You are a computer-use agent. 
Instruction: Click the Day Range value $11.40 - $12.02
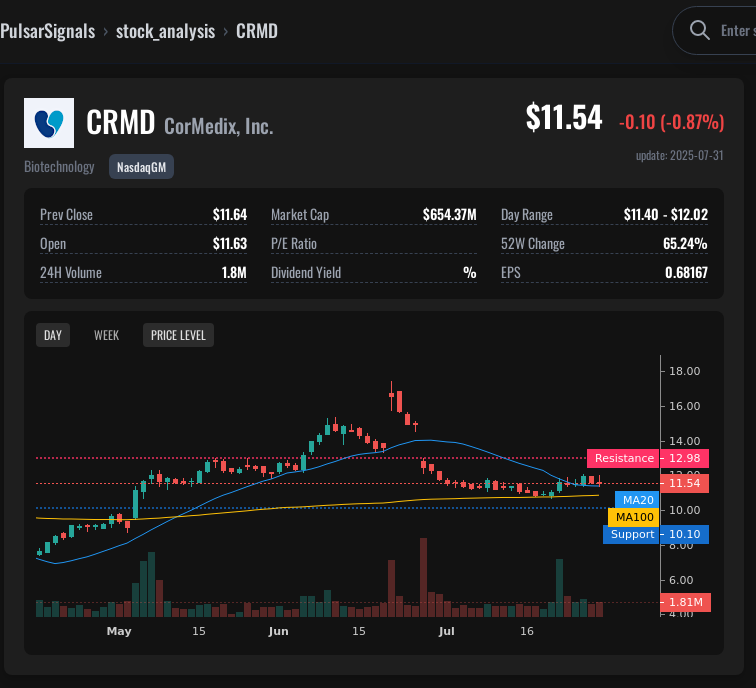pos(665,215)
